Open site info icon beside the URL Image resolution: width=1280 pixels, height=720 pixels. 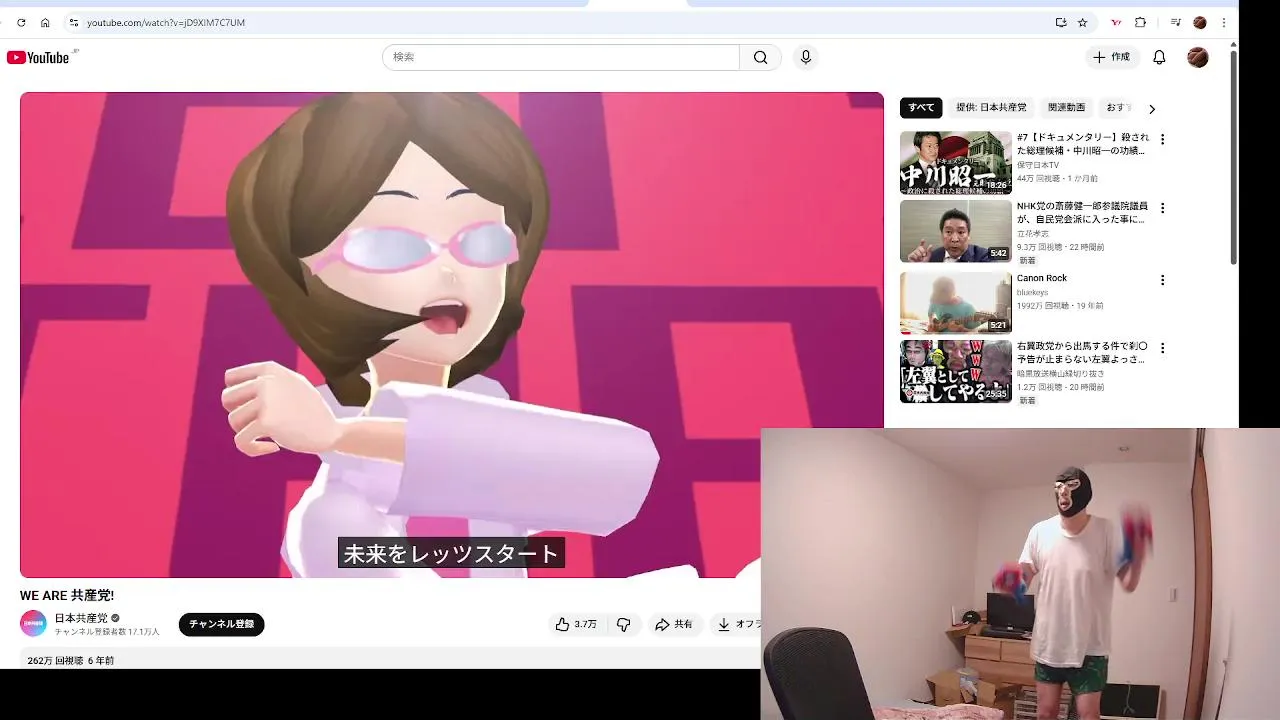click(73, 22)
